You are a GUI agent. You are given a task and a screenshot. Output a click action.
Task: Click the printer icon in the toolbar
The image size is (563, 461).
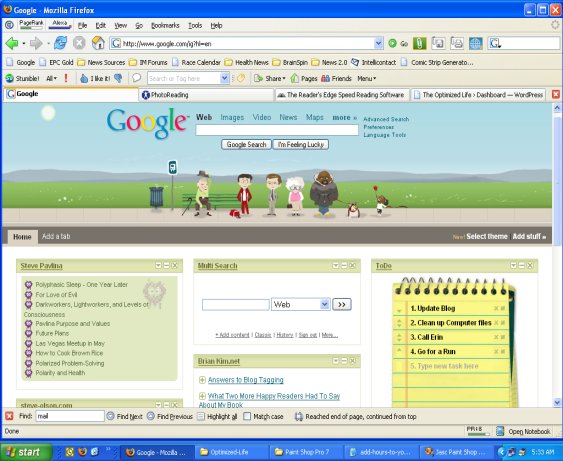click(457, 43)
